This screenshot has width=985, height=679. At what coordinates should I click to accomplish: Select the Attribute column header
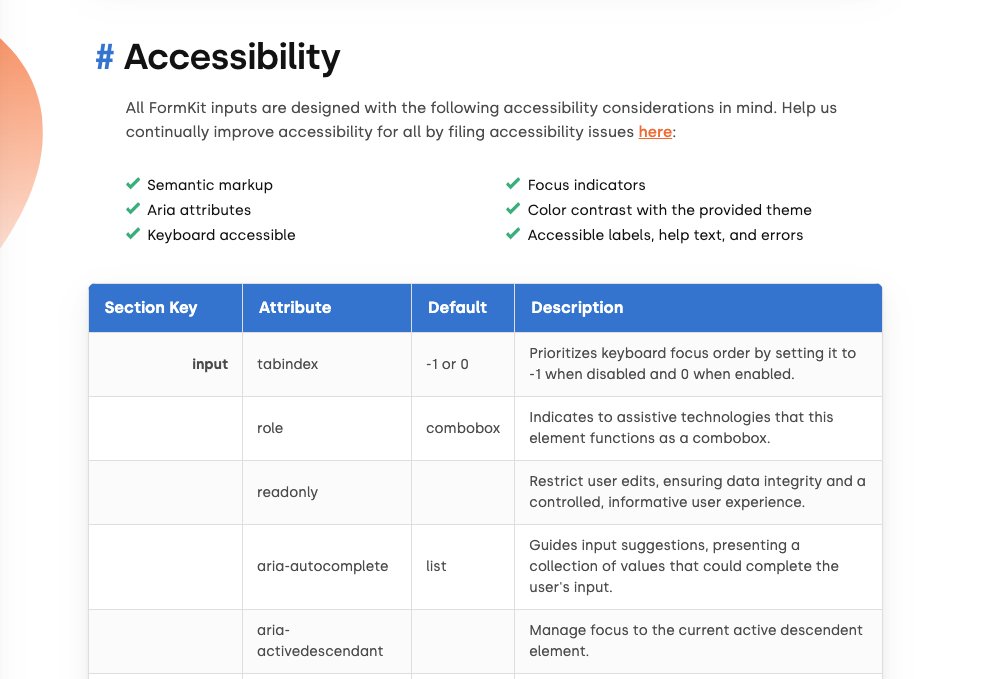click(x=327, y=308)
